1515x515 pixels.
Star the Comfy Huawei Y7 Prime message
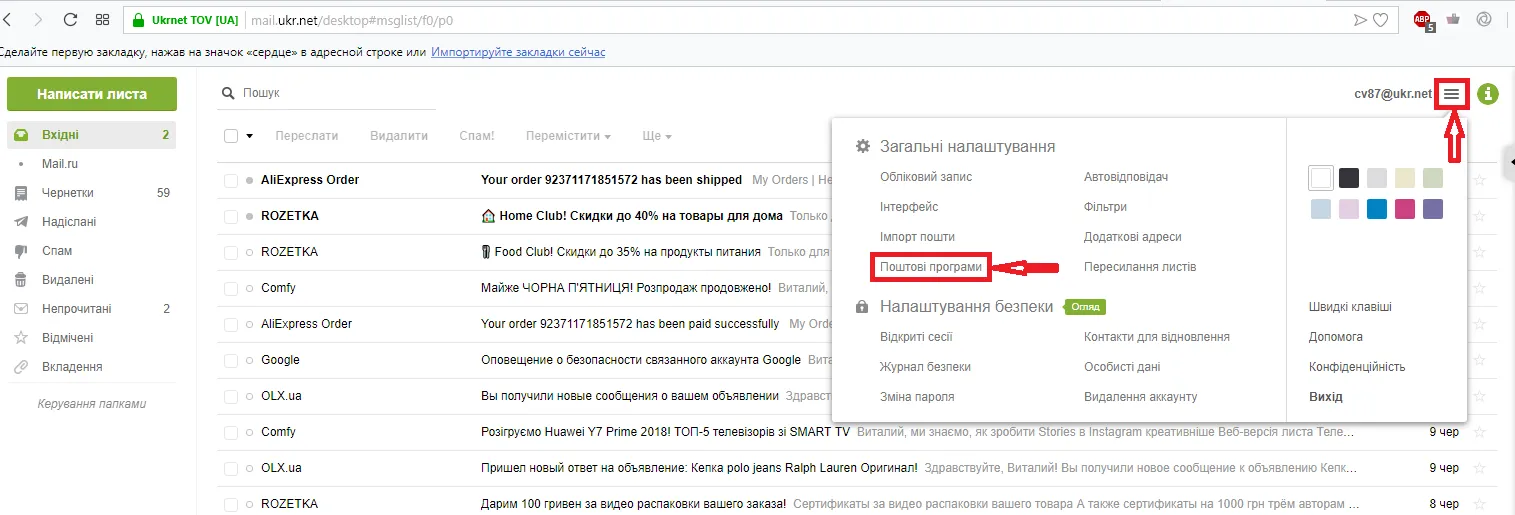coord(1480,432)
